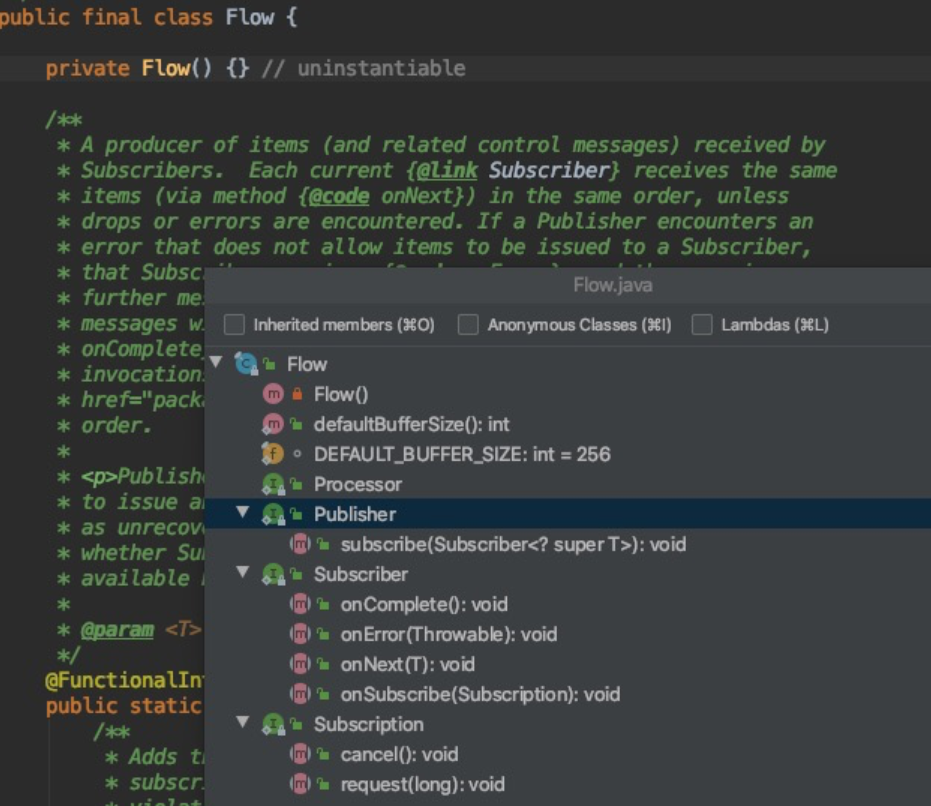The width and height of the screenshot is (931, 806).
Task: Click the cancel method icon
Action: coord(300,754)
